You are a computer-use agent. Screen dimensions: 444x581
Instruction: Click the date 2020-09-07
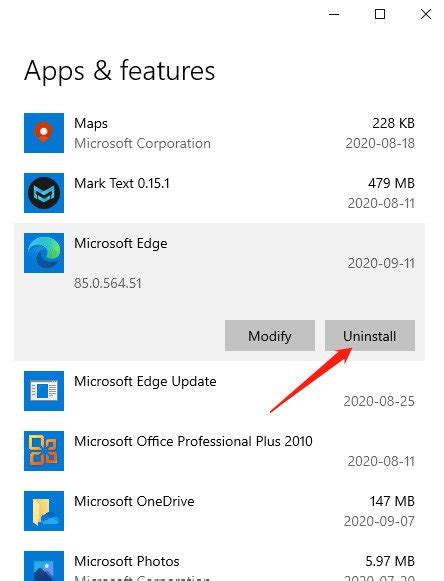[379, 521]
